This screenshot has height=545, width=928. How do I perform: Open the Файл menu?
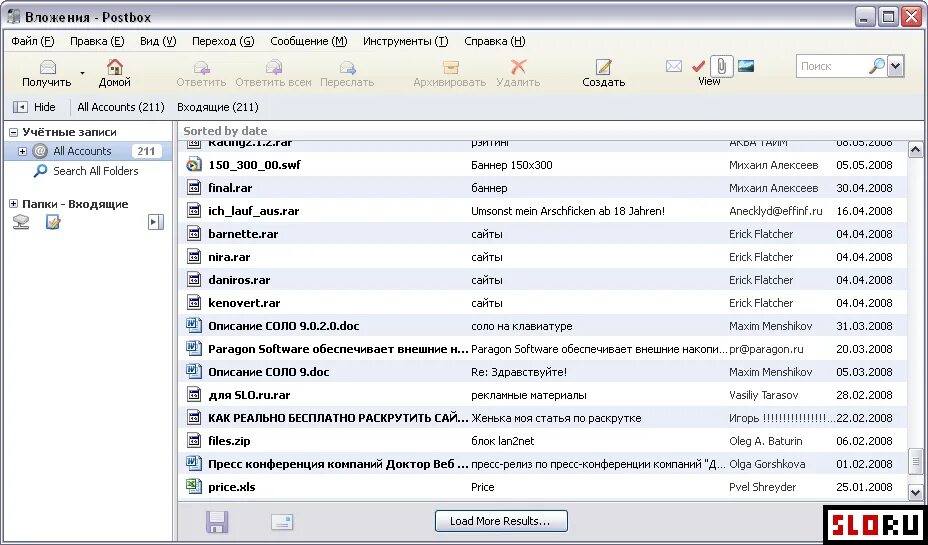33,41
